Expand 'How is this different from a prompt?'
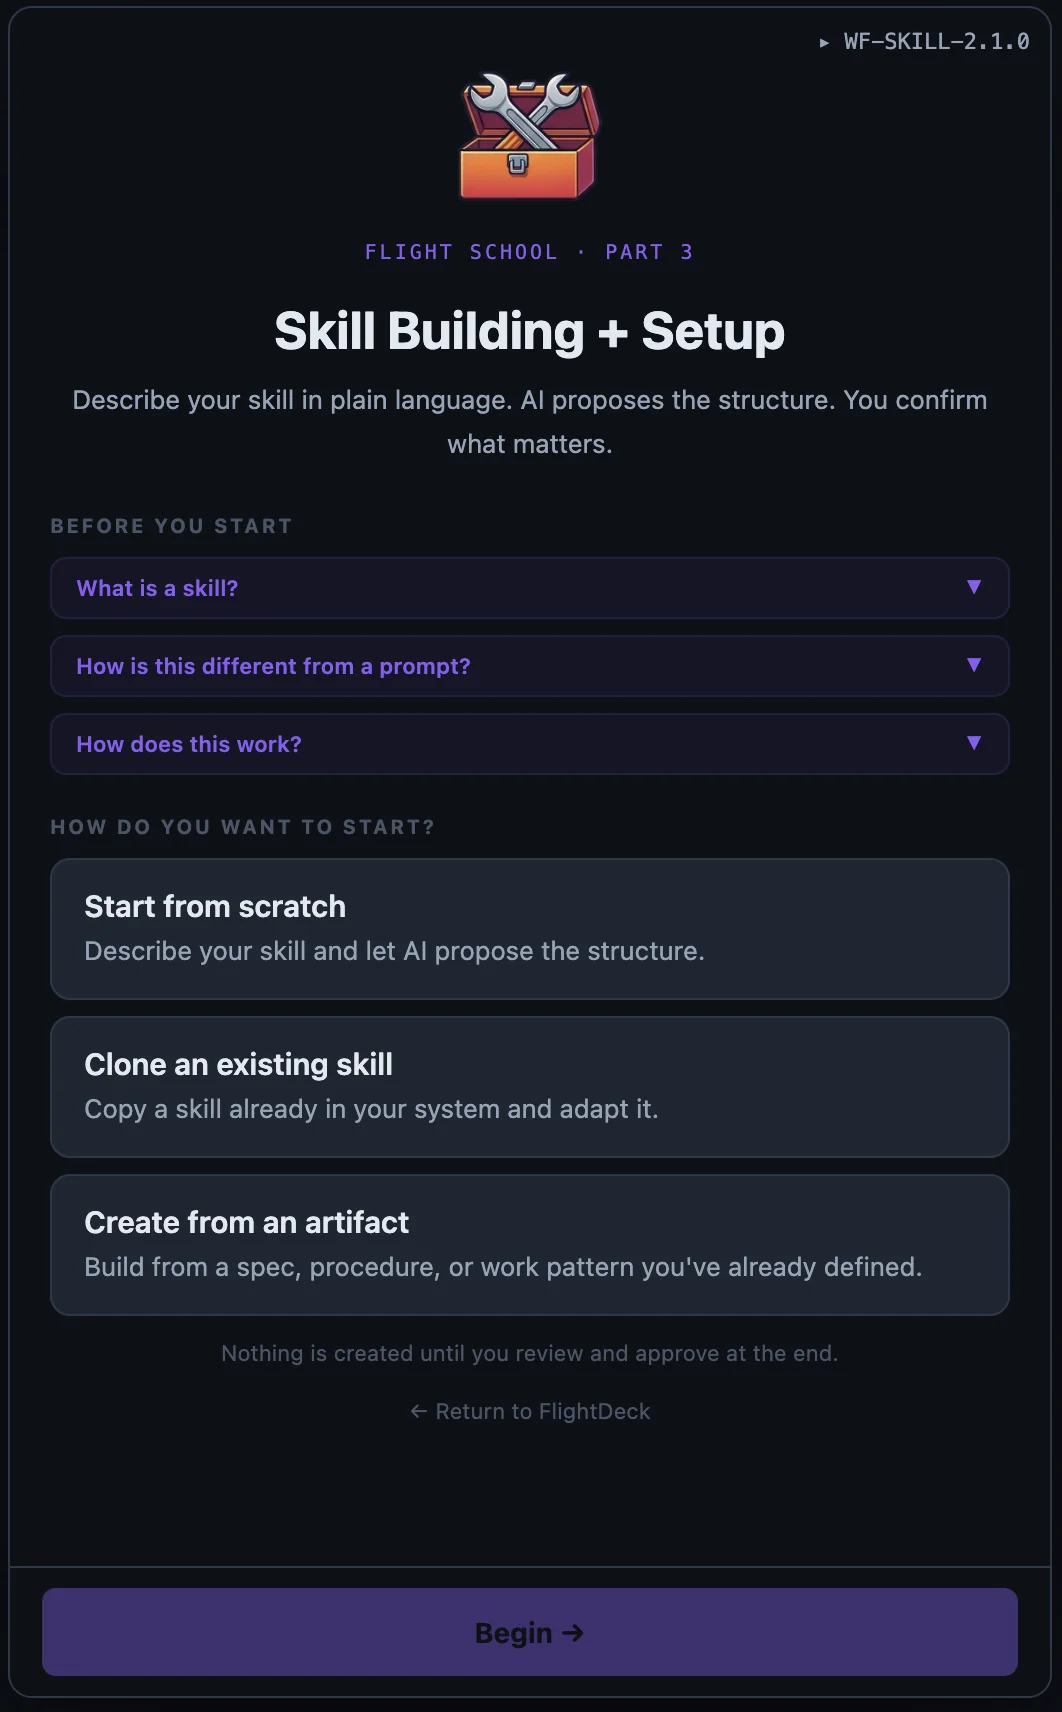This screenshot has width=1062, height=1712. pos(530,666)
